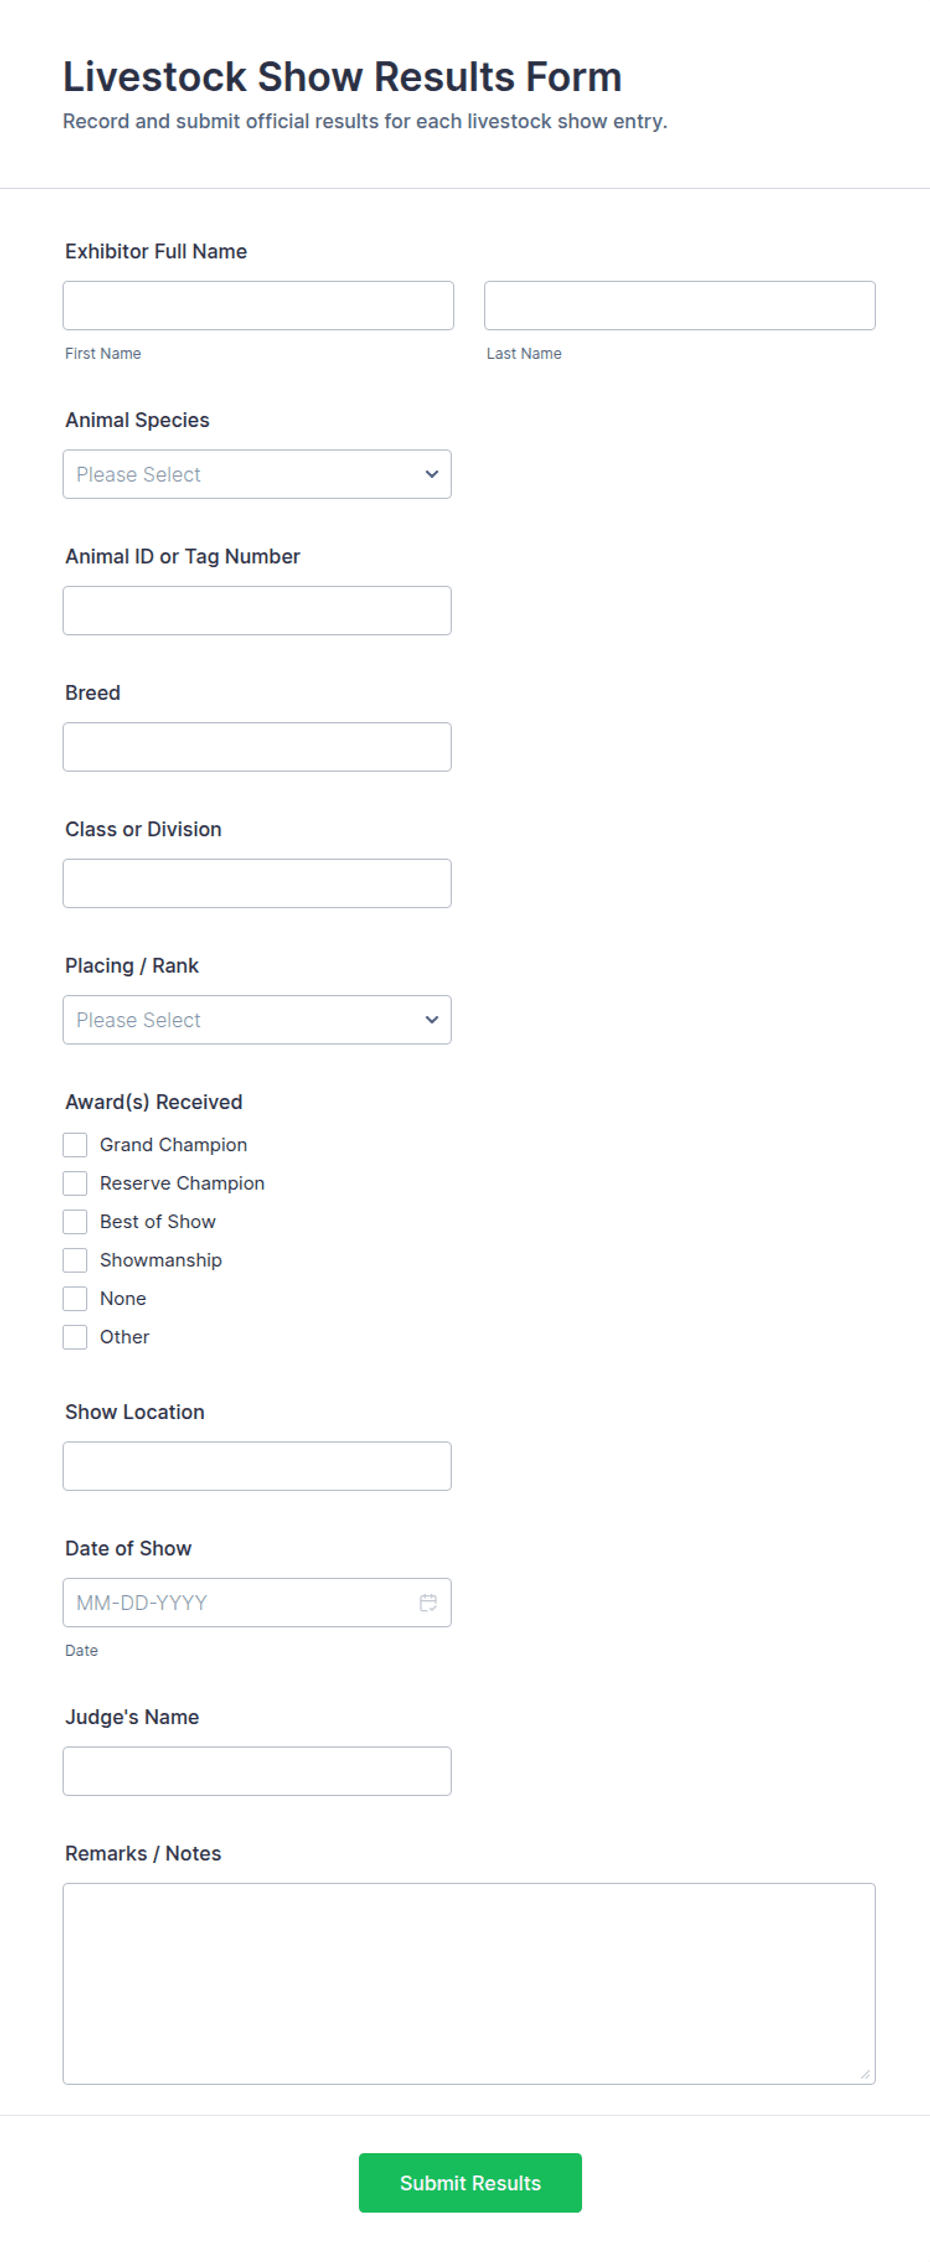Check the Grand Champion award
930x2262 pixels.
[x=75, y=1144]
